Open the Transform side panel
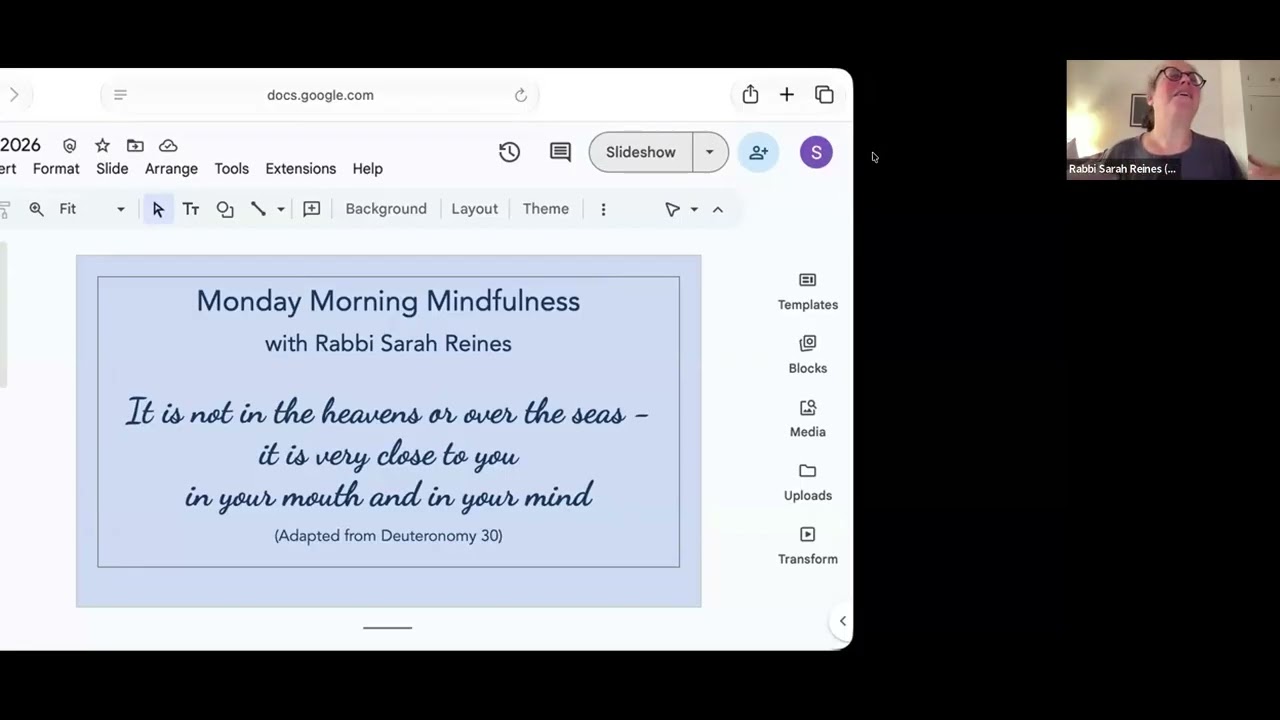This screenshot has height=720, width=1280. point(808,546)
